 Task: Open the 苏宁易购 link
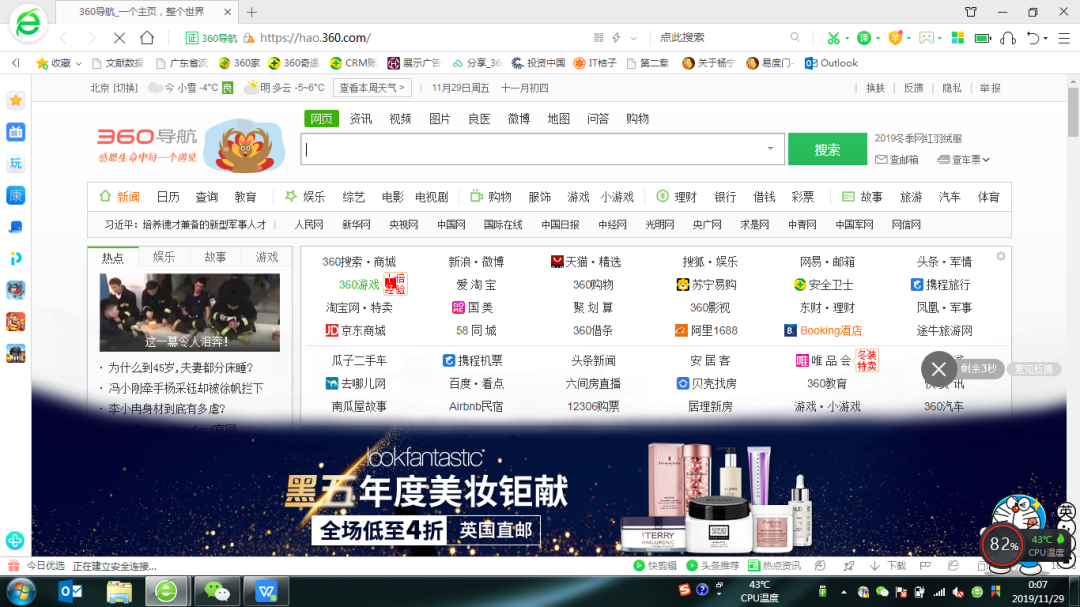[x=707, y=285]
